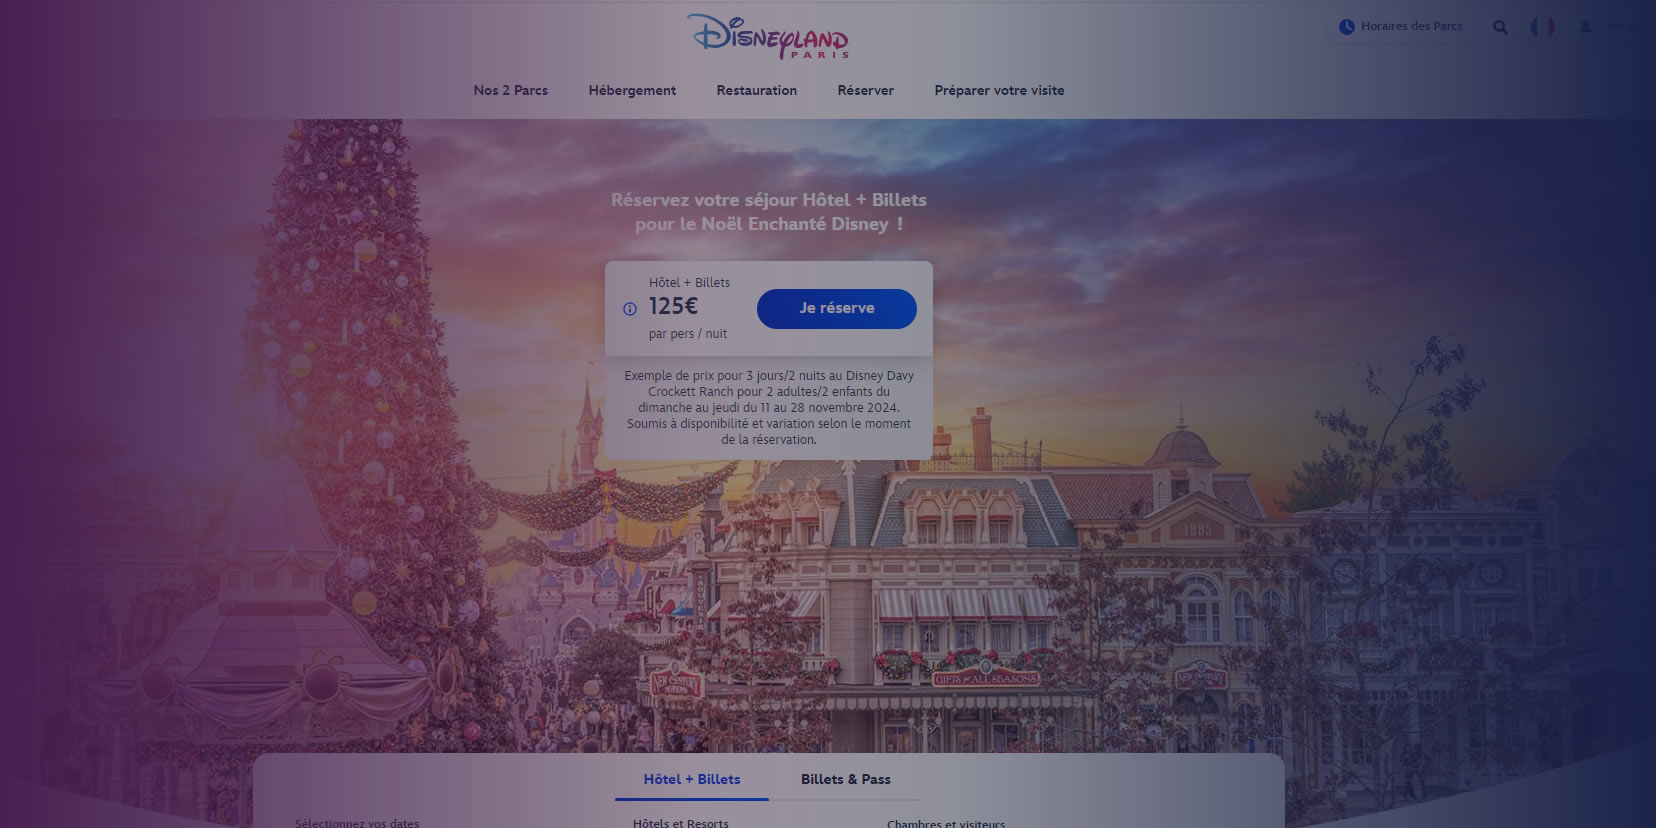Viewport: 1656px width, 828px height.
Task: Open the Préparer votre visite menu
Action: (999, 90)
